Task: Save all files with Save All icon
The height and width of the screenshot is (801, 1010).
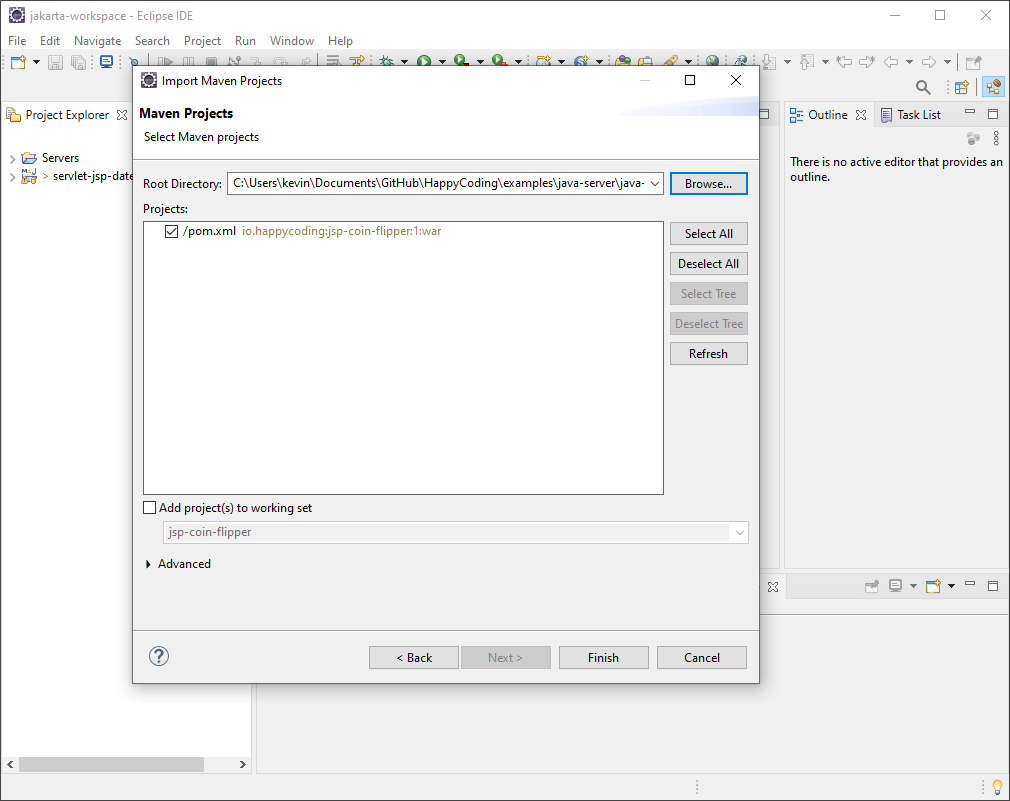Action: pos(78,62)
